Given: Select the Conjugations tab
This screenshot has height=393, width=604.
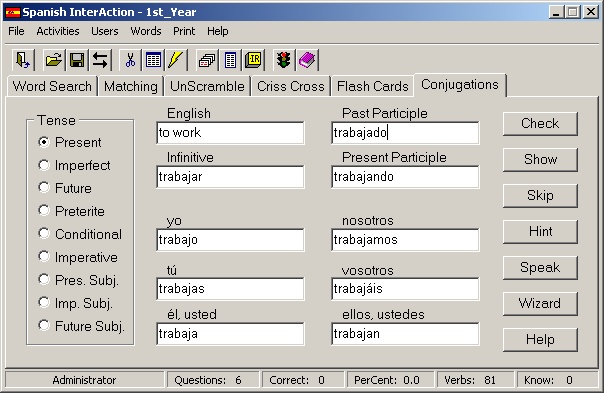Looking at the screenshot, I should [x=460, y=85].
